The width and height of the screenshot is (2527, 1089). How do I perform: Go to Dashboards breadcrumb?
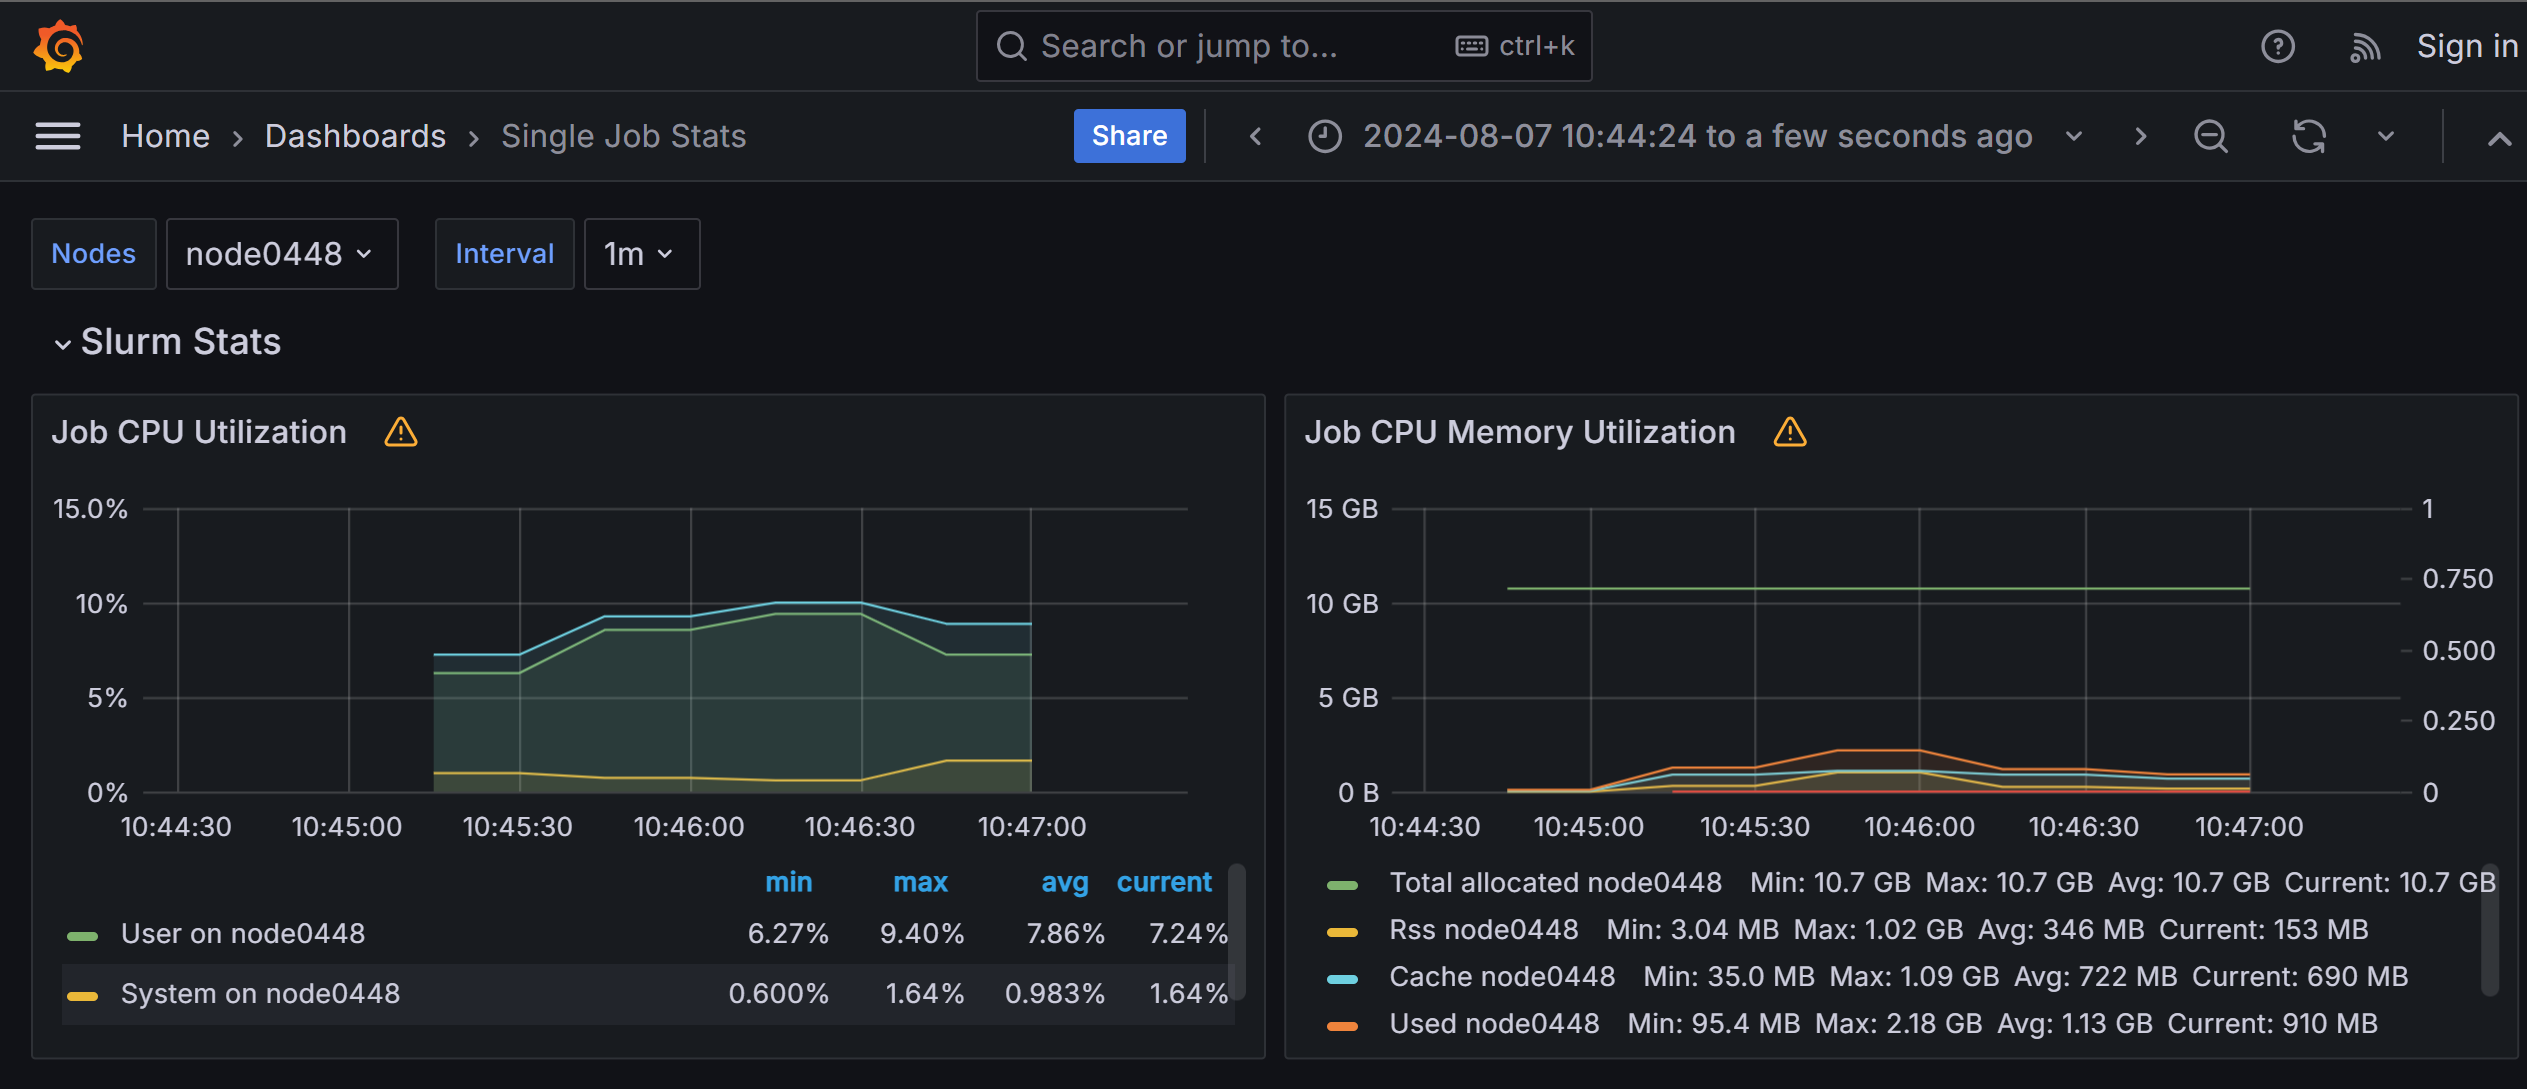[x=355, y=136]
